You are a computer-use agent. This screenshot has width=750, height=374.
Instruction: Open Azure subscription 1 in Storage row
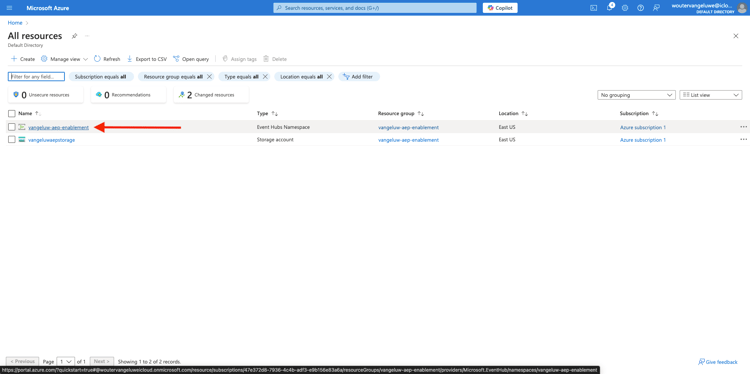tap(643, 140)
